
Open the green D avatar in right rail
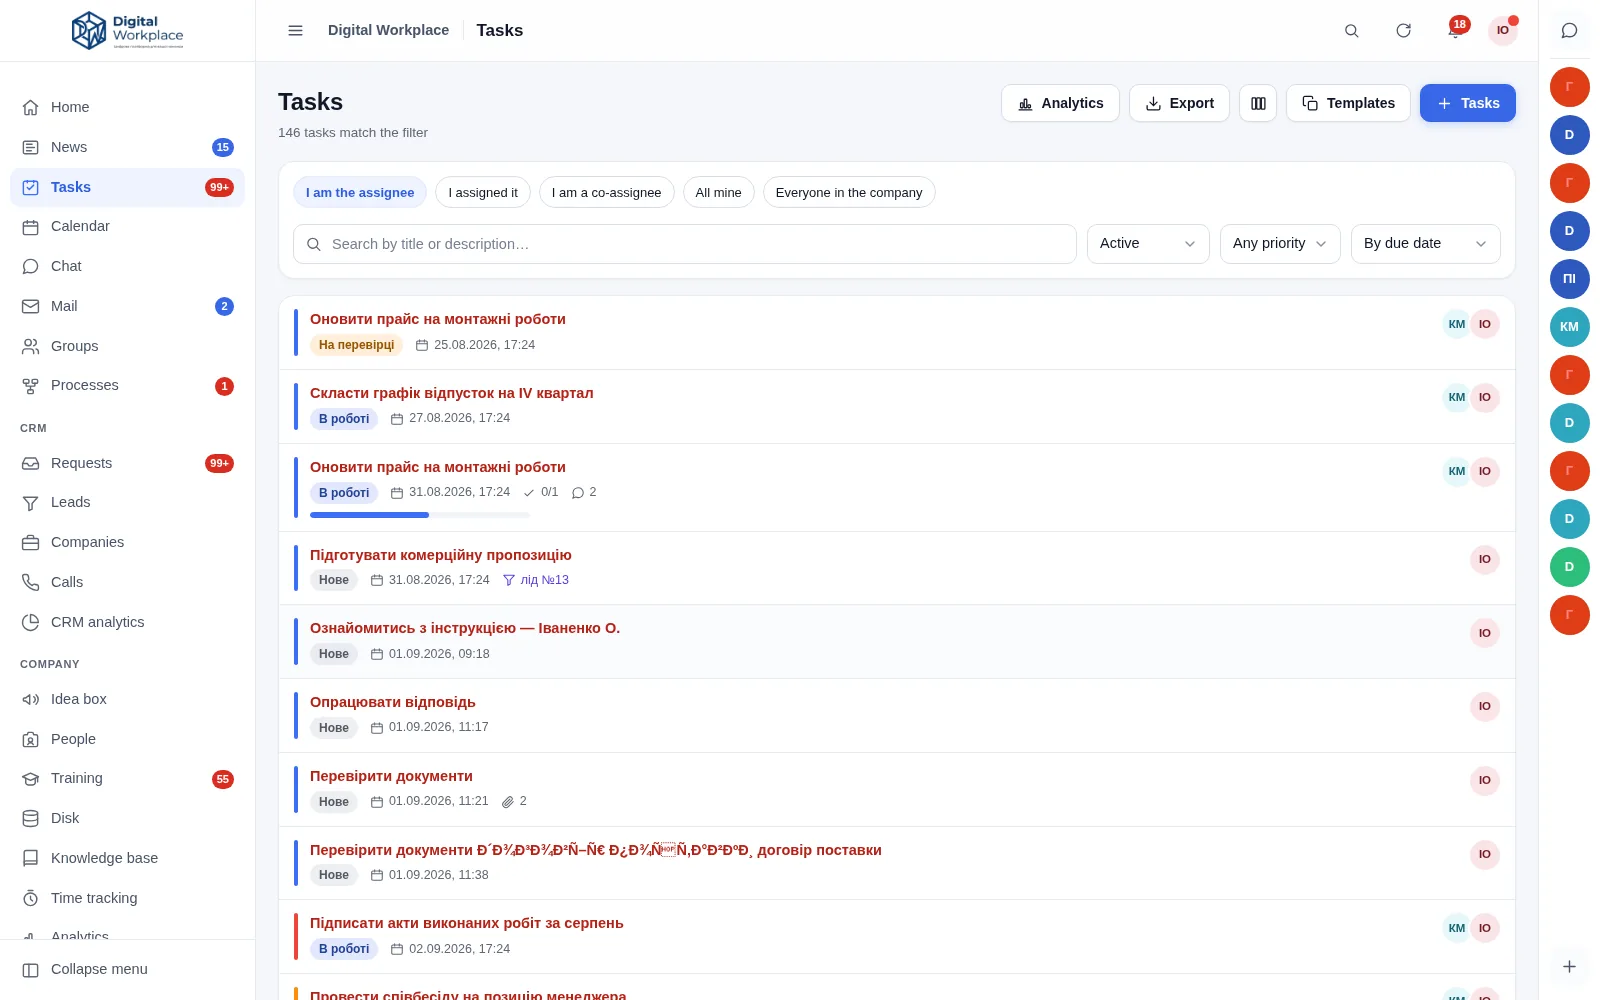1570,567
